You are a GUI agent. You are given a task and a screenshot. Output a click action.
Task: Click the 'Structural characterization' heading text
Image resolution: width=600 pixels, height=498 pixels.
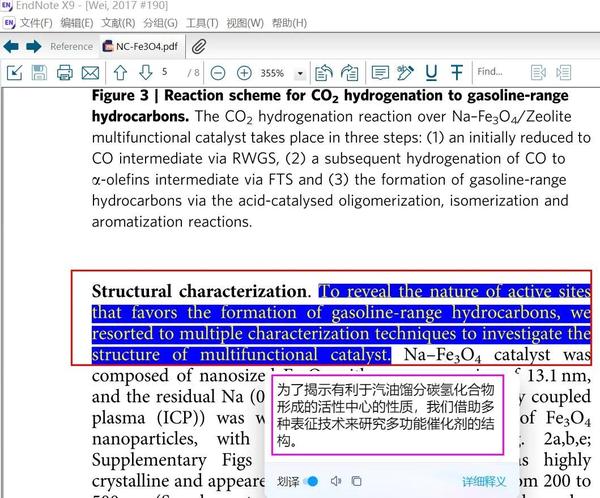[199, 292]
